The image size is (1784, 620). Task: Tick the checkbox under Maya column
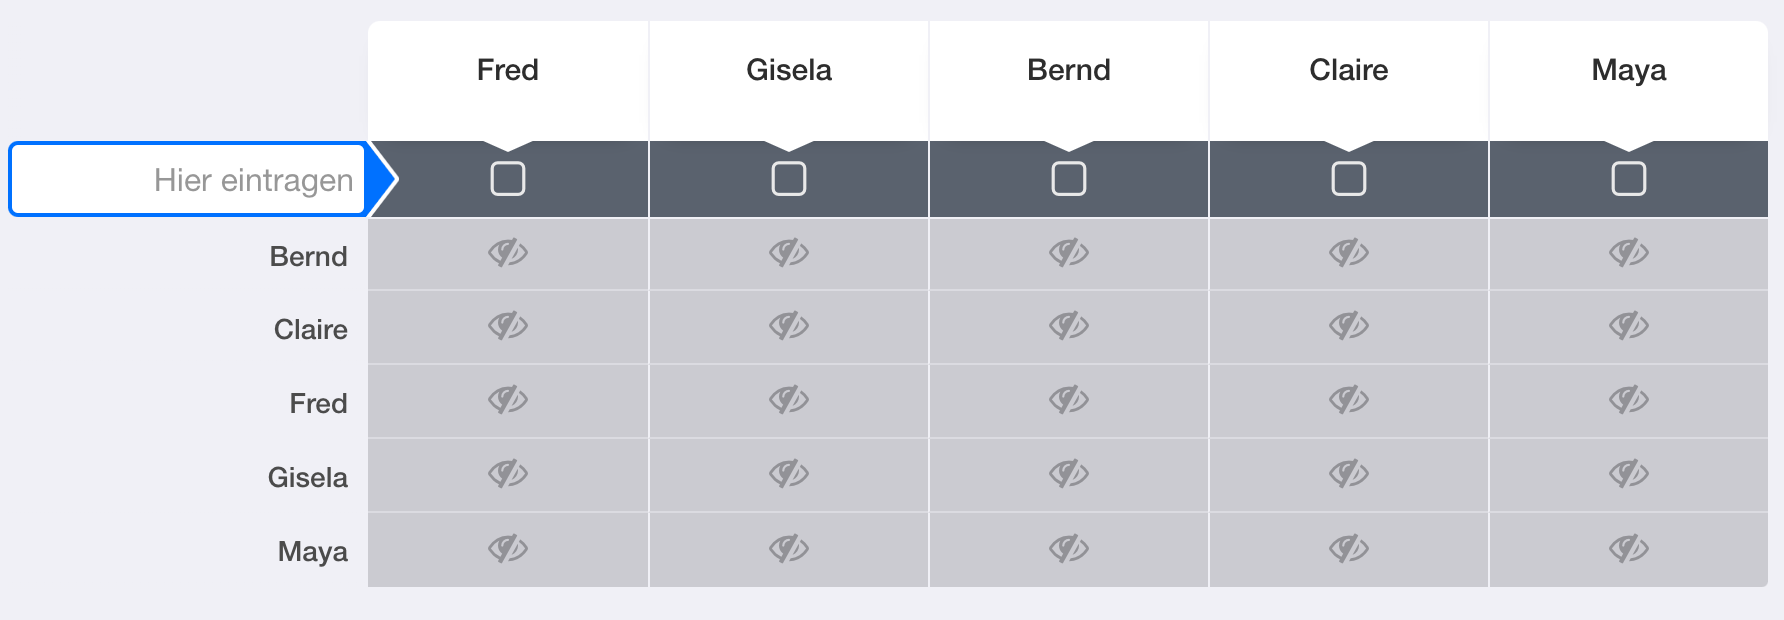point(1628,179)
